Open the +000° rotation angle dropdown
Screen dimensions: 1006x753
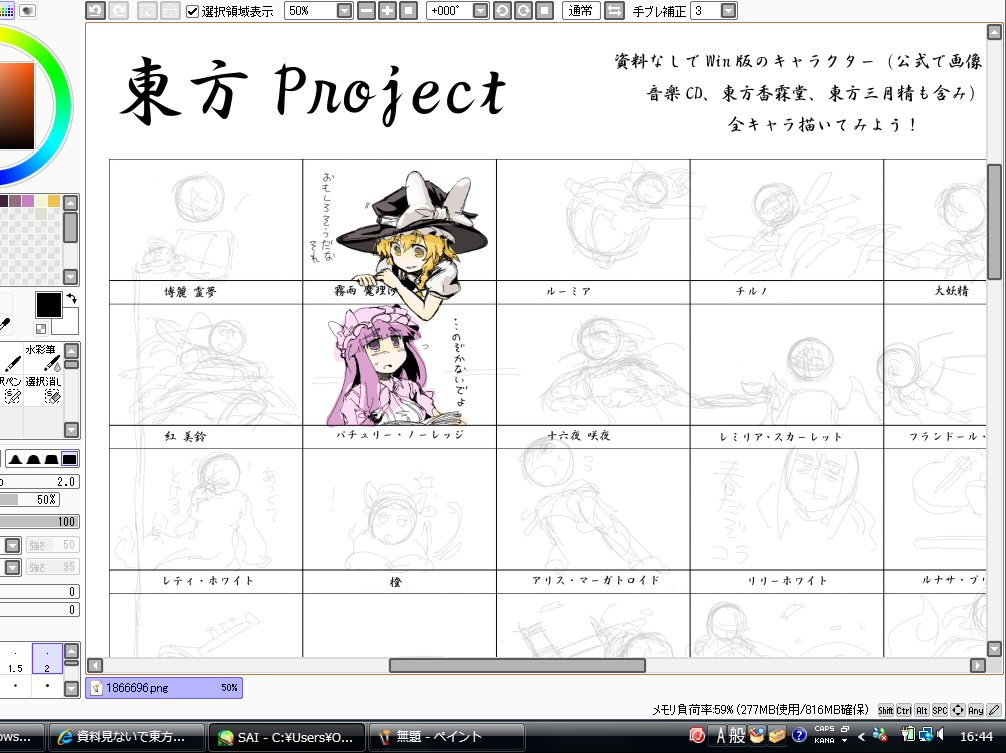point(480,11)
